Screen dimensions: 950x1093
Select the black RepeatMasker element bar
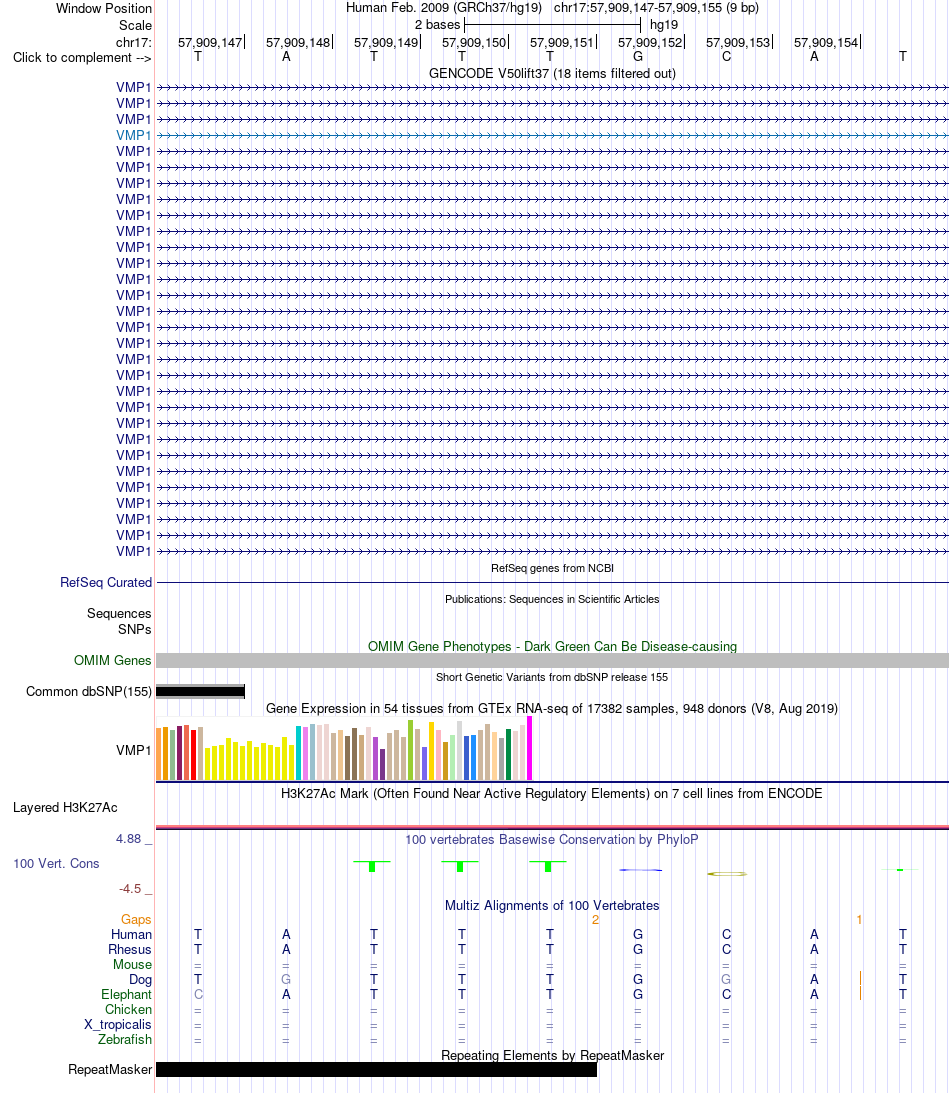(x=376, y=1069)
